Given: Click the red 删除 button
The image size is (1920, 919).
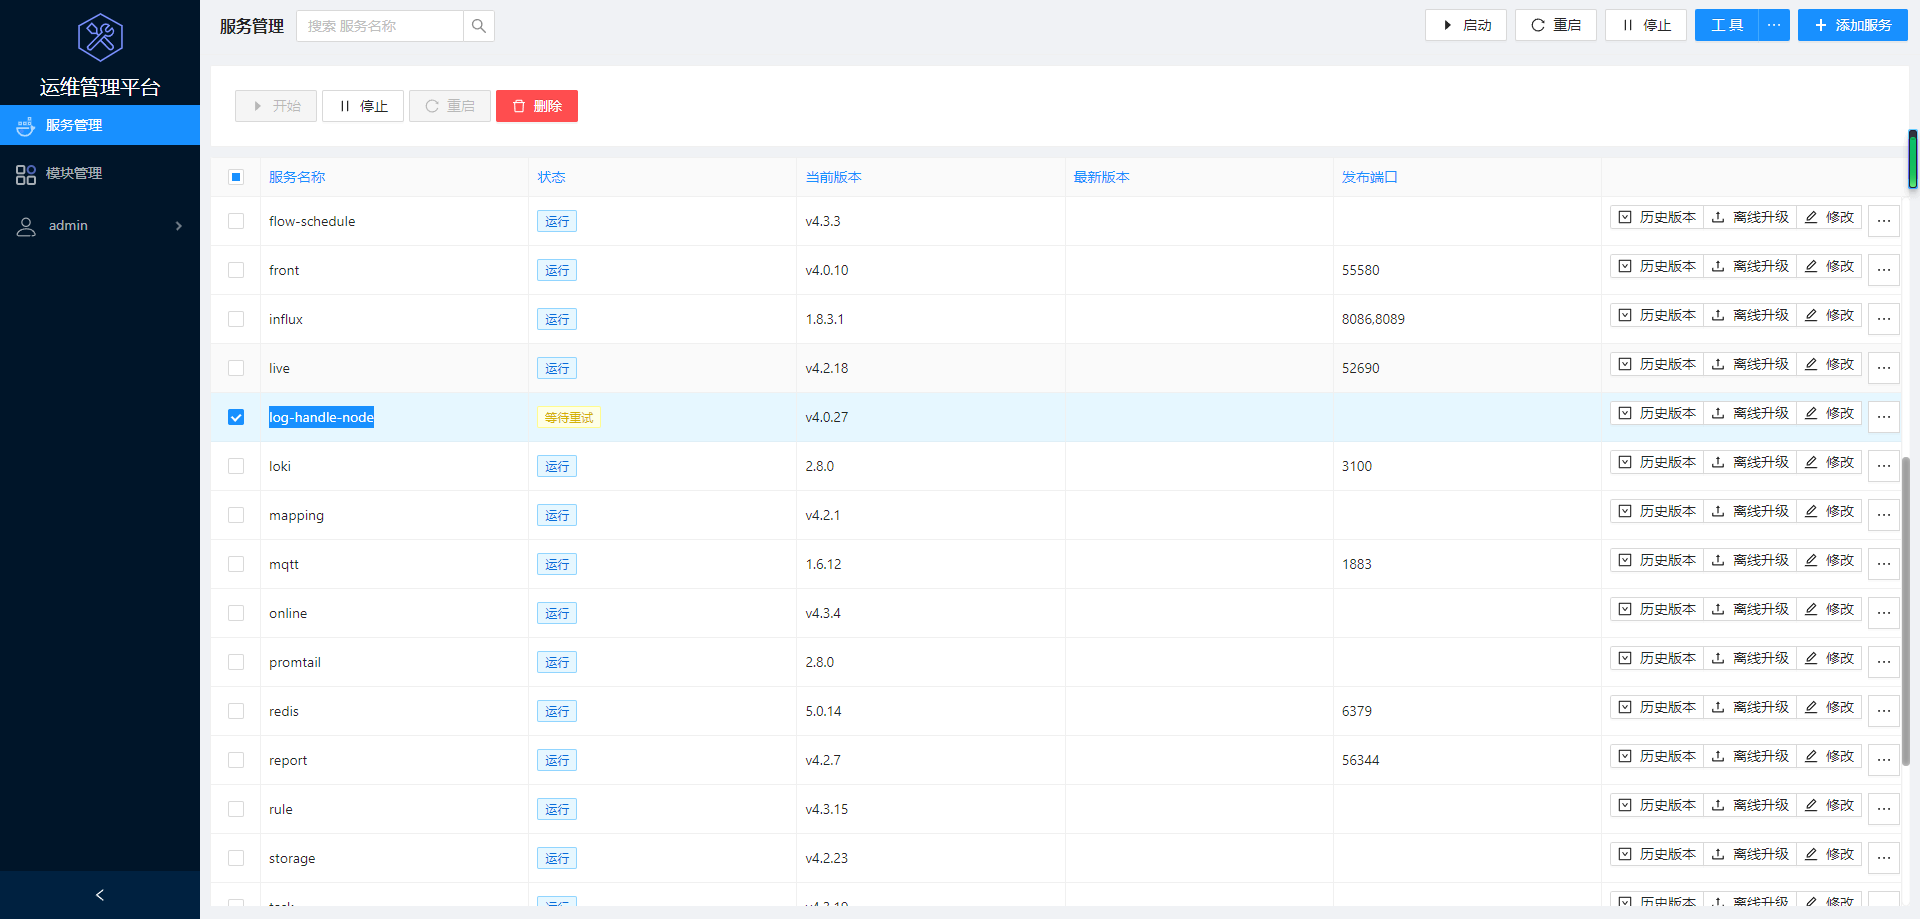Looking at the screenshot, I should (537, 106).
